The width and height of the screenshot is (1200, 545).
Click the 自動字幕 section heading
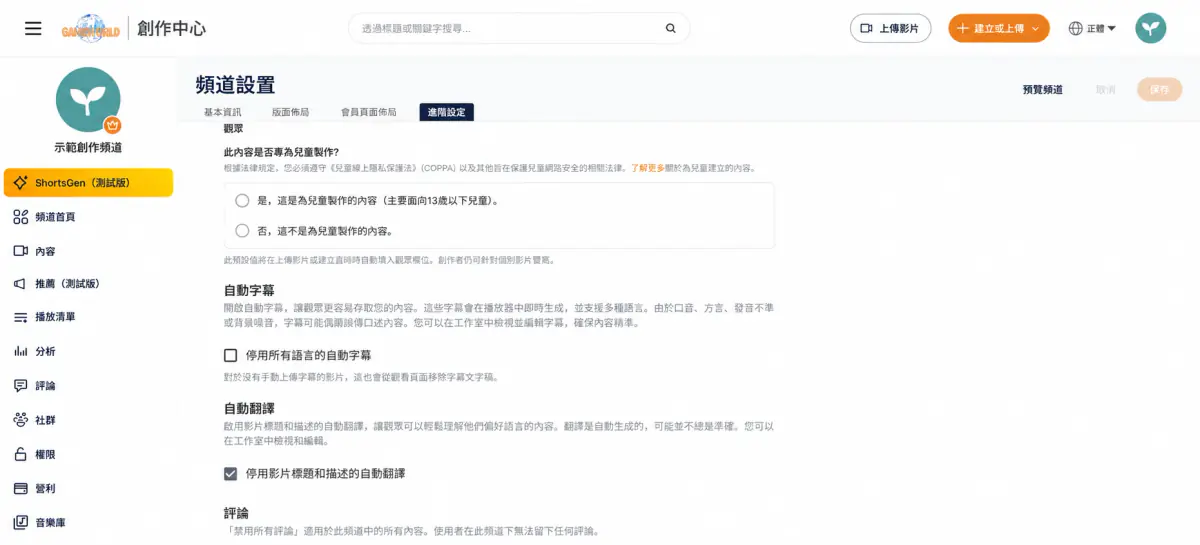[249, 290]
